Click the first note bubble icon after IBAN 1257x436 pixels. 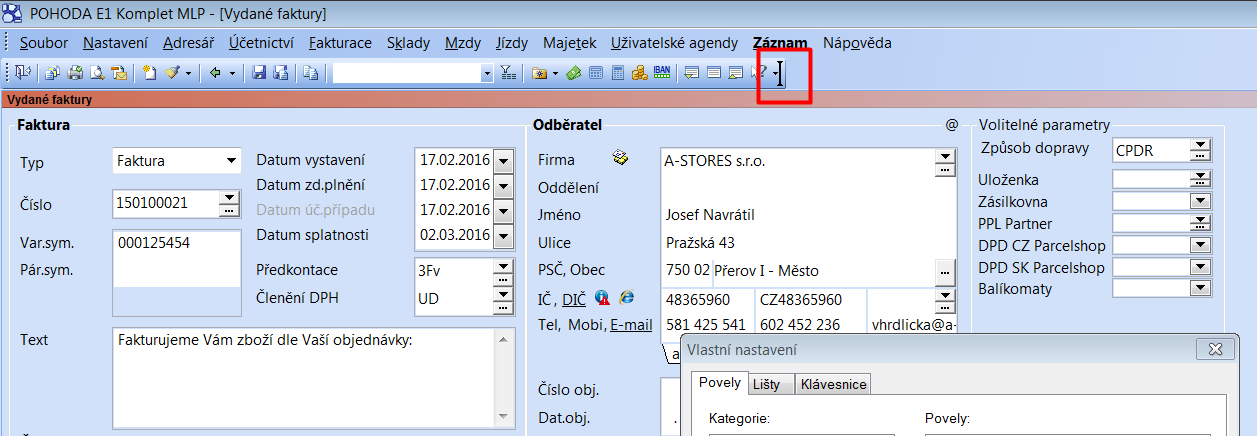pyautogui.click(x=691, y=72)
